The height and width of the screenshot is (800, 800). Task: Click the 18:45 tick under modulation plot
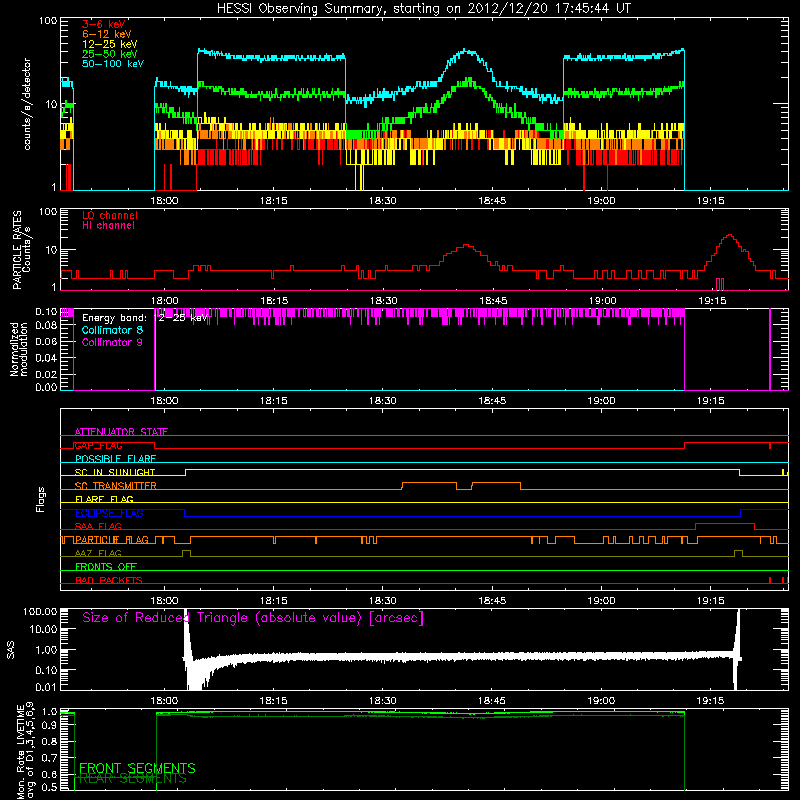tap(492, 401)
